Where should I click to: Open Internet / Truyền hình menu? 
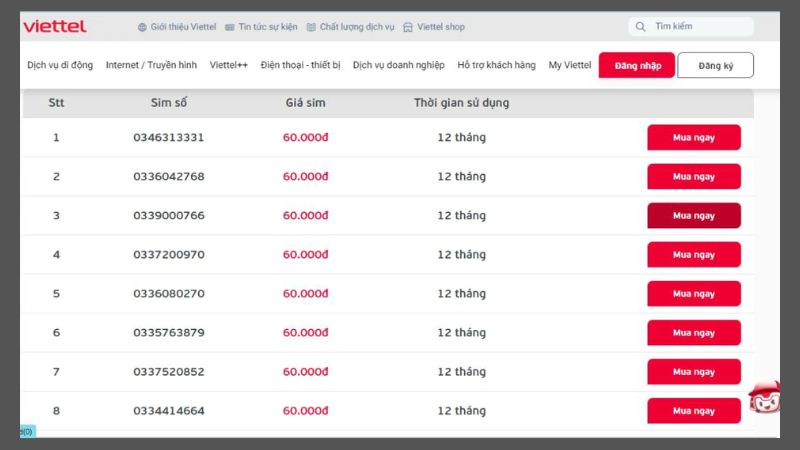(151, 65)
